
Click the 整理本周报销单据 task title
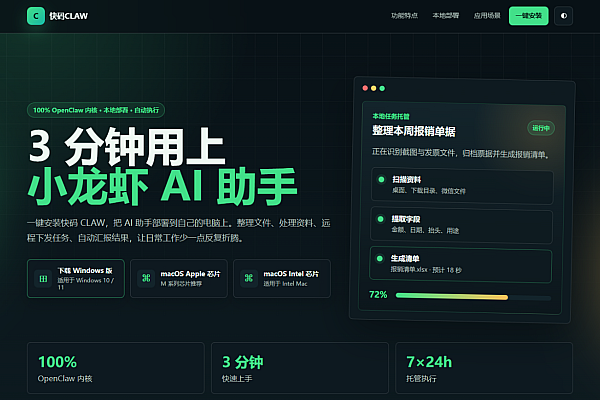(414, 131)
